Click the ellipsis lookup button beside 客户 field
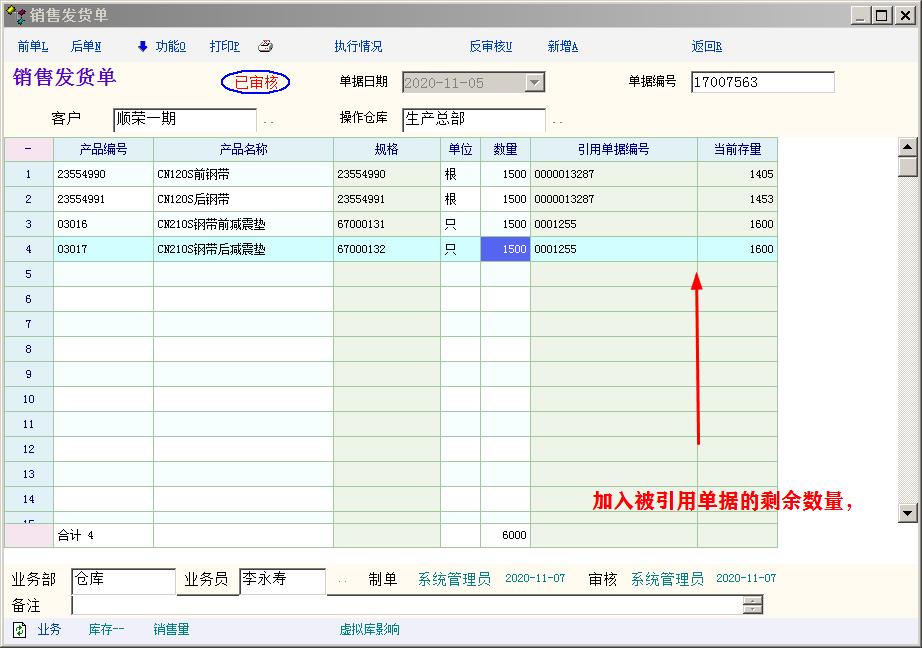Image resolution: width=922 pixels, height=648 pixels. [x=268, y=121]
